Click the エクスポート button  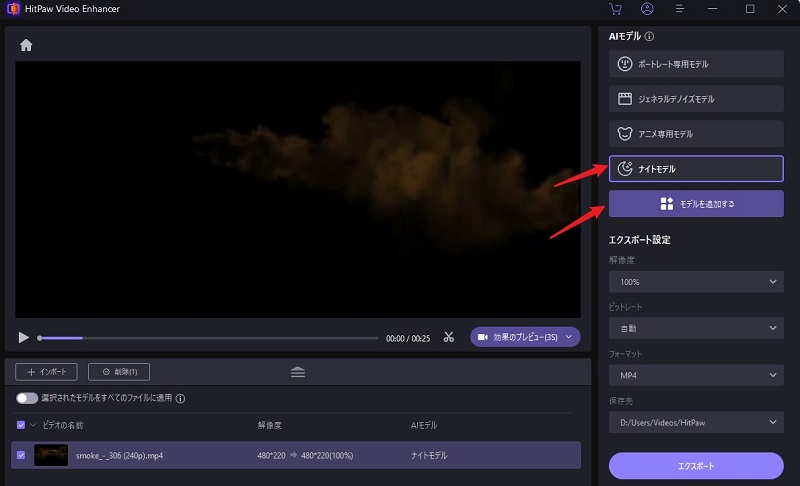(696, 466)
